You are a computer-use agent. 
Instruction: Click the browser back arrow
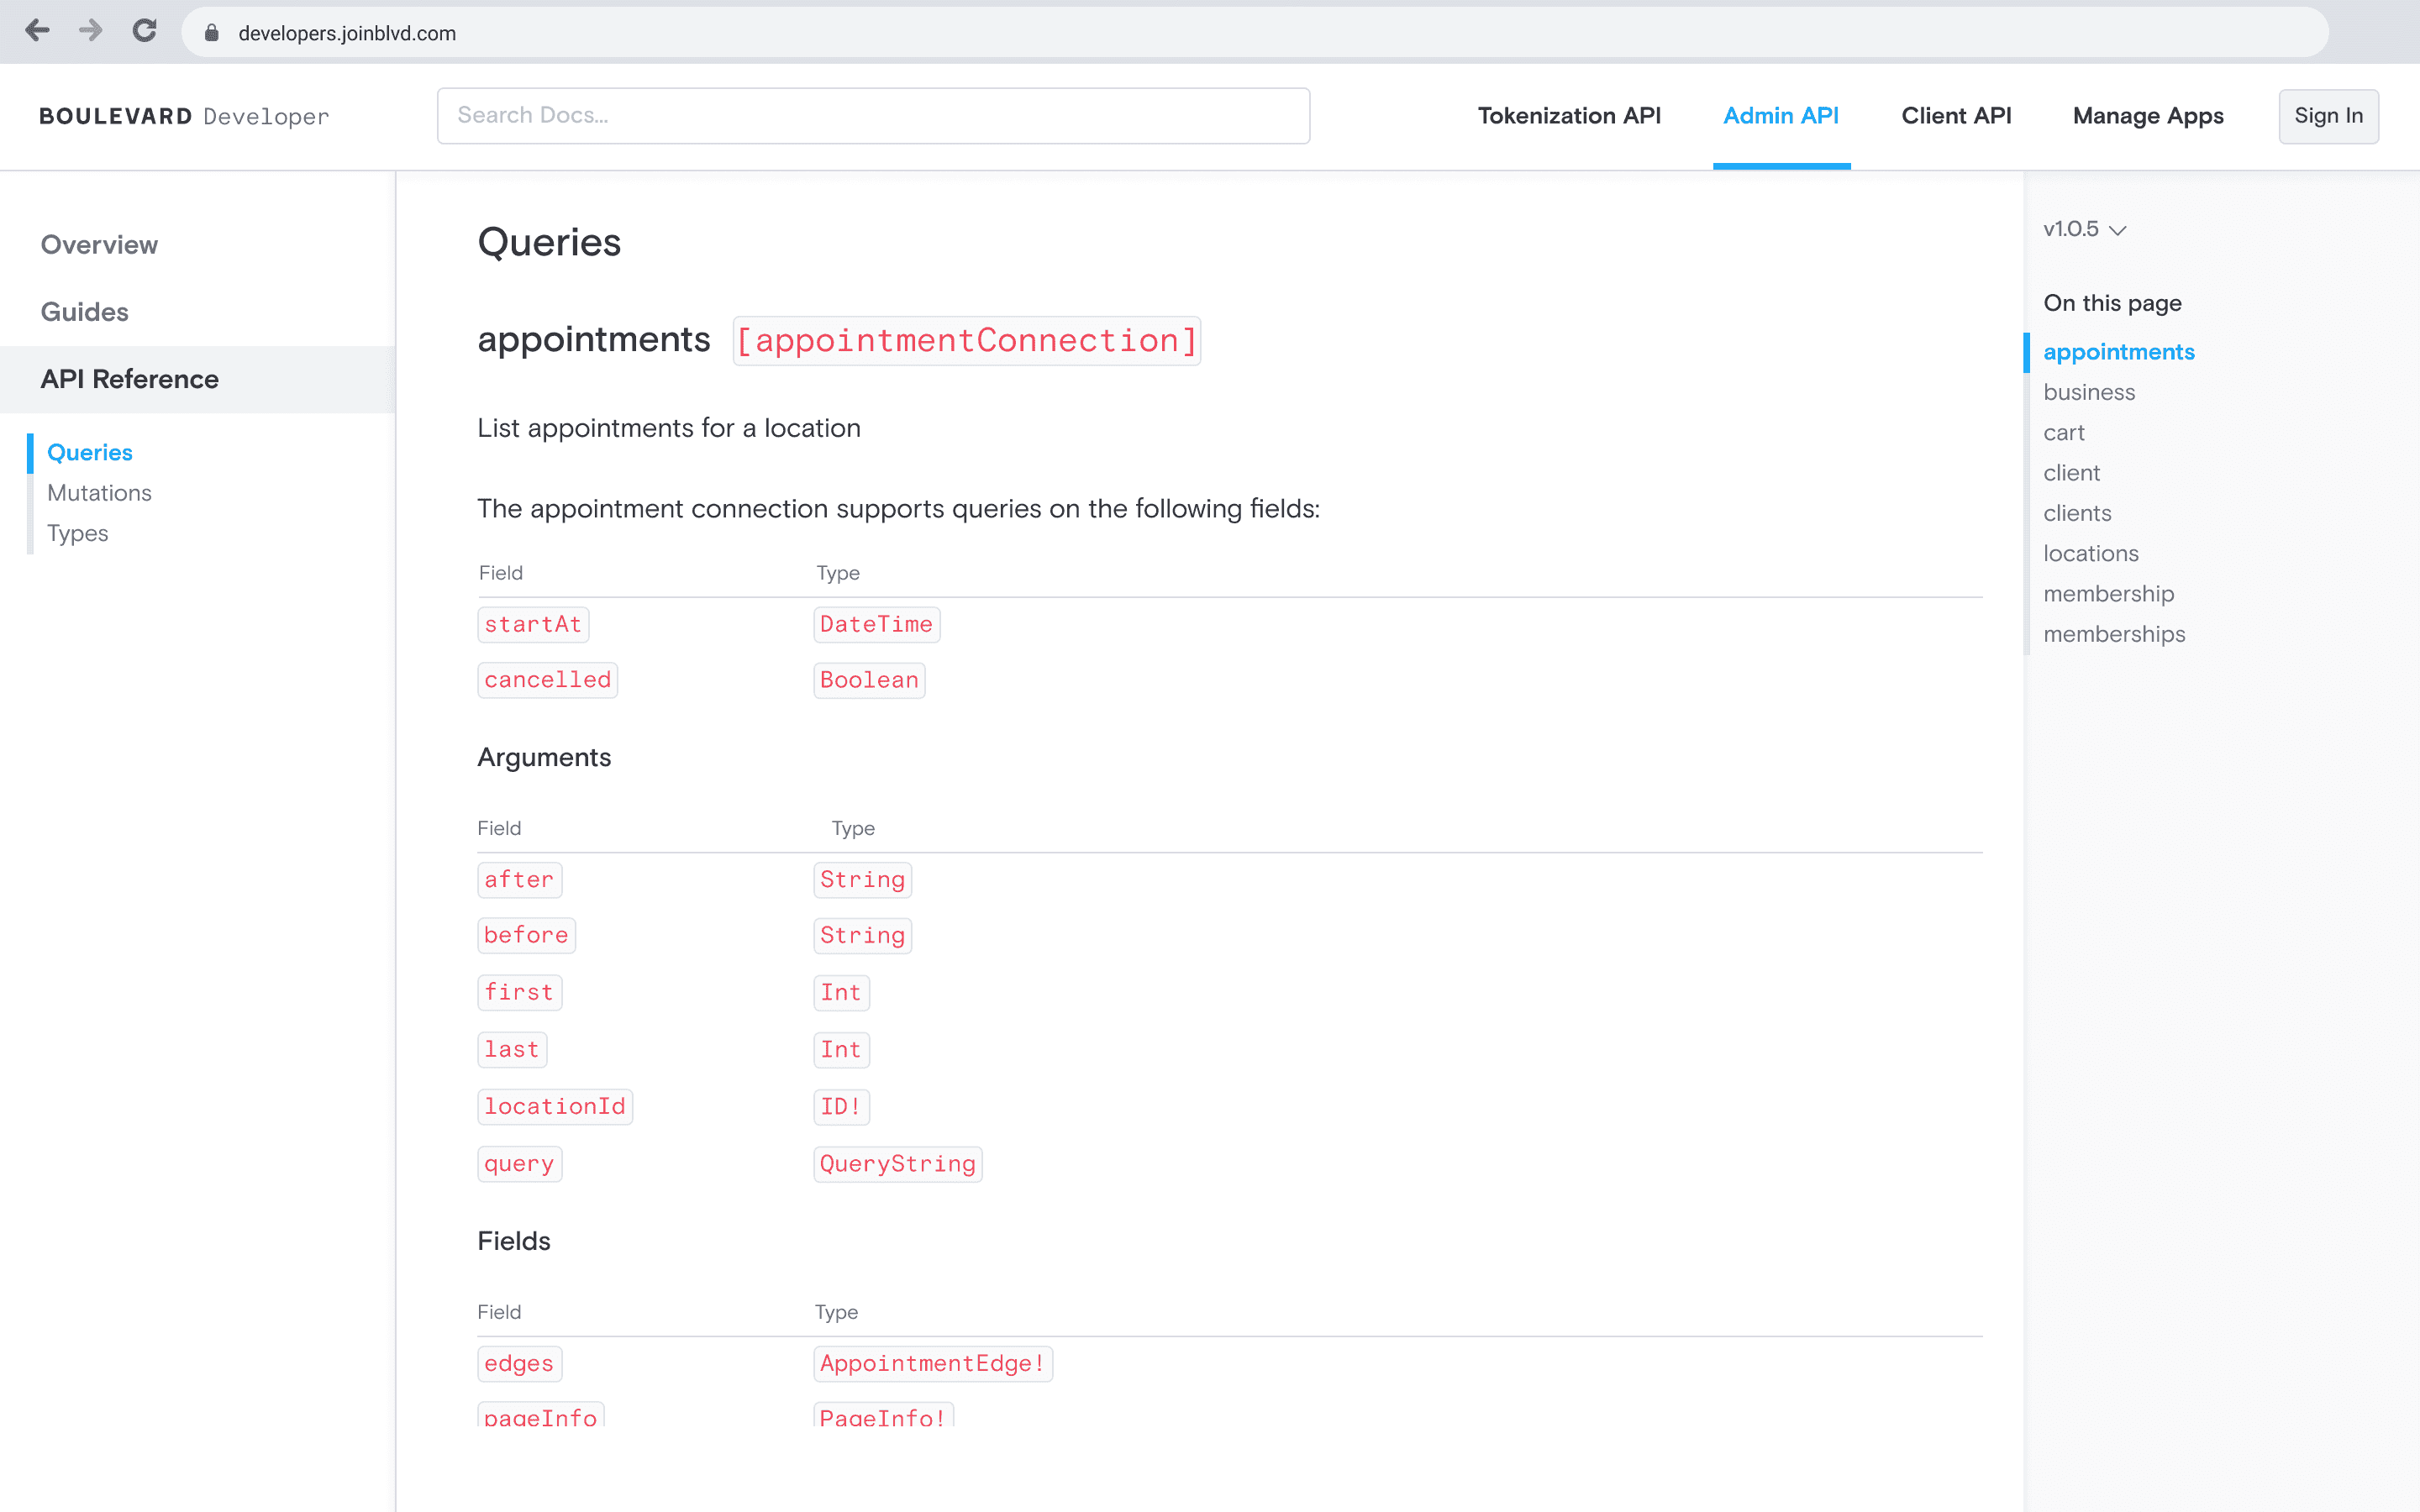tap(37, 32)
